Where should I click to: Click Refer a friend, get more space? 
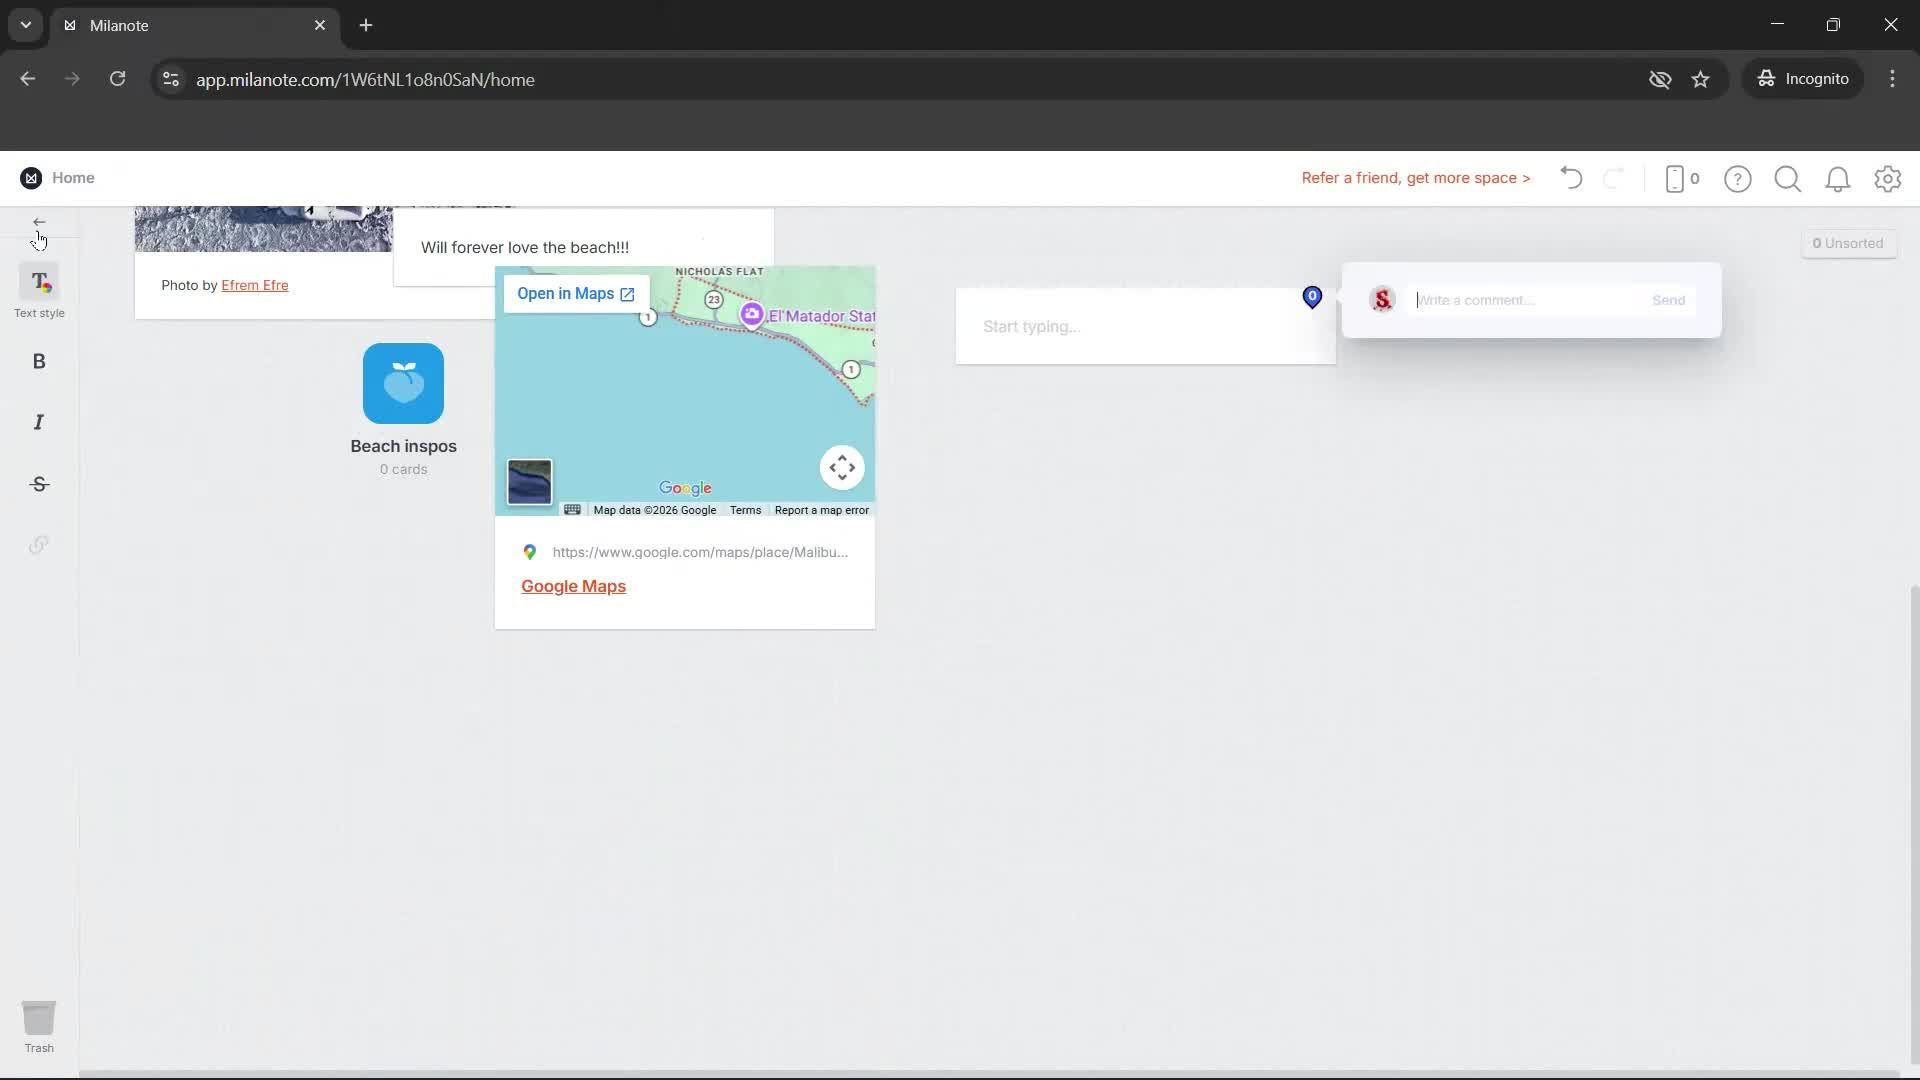coord(1415,178)
